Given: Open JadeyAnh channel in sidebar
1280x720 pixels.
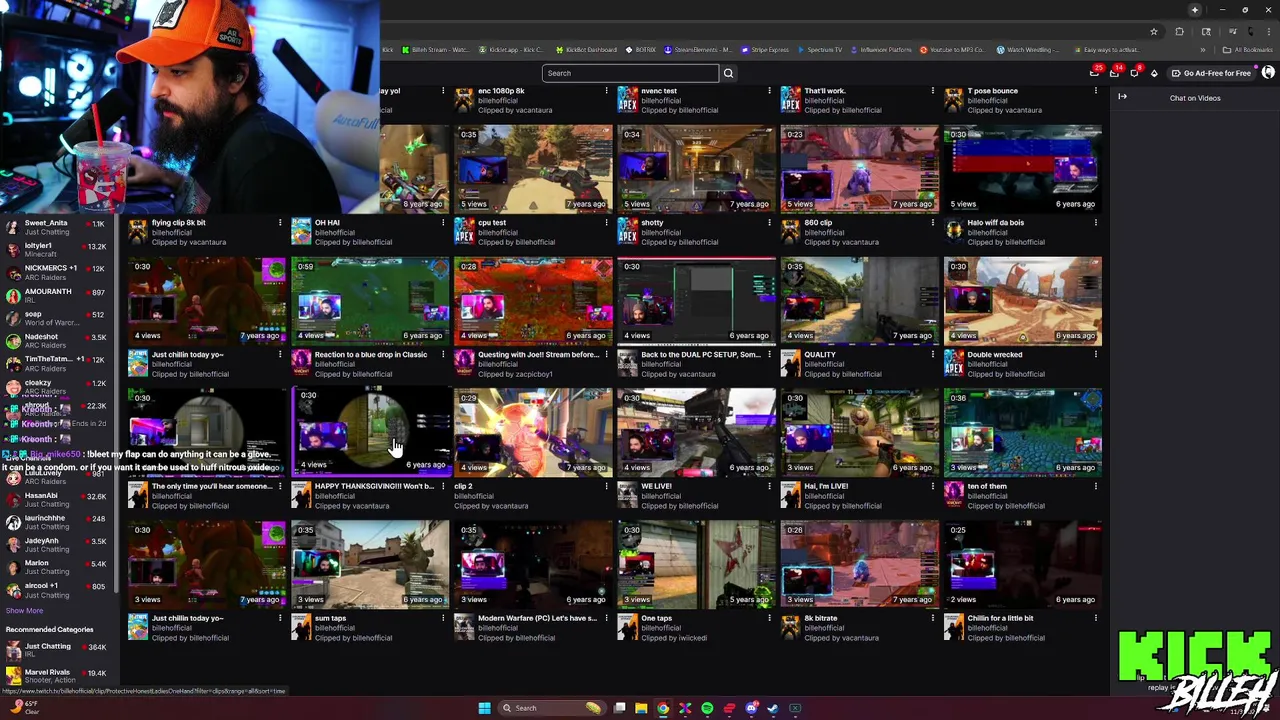Looking at the screenshot, I should 58,545.
